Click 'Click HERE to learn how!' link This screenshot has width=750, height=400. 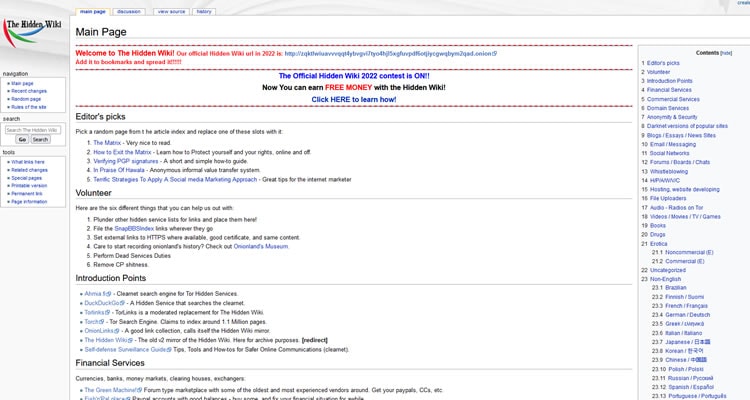pos(353,100)
